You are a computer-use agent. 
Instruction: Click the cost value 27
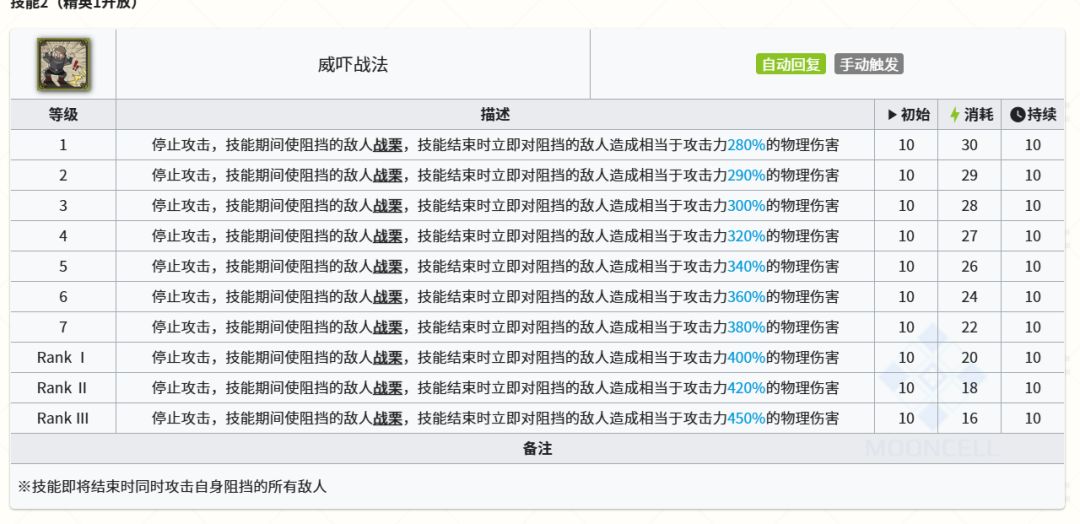(x=969, y=236)
